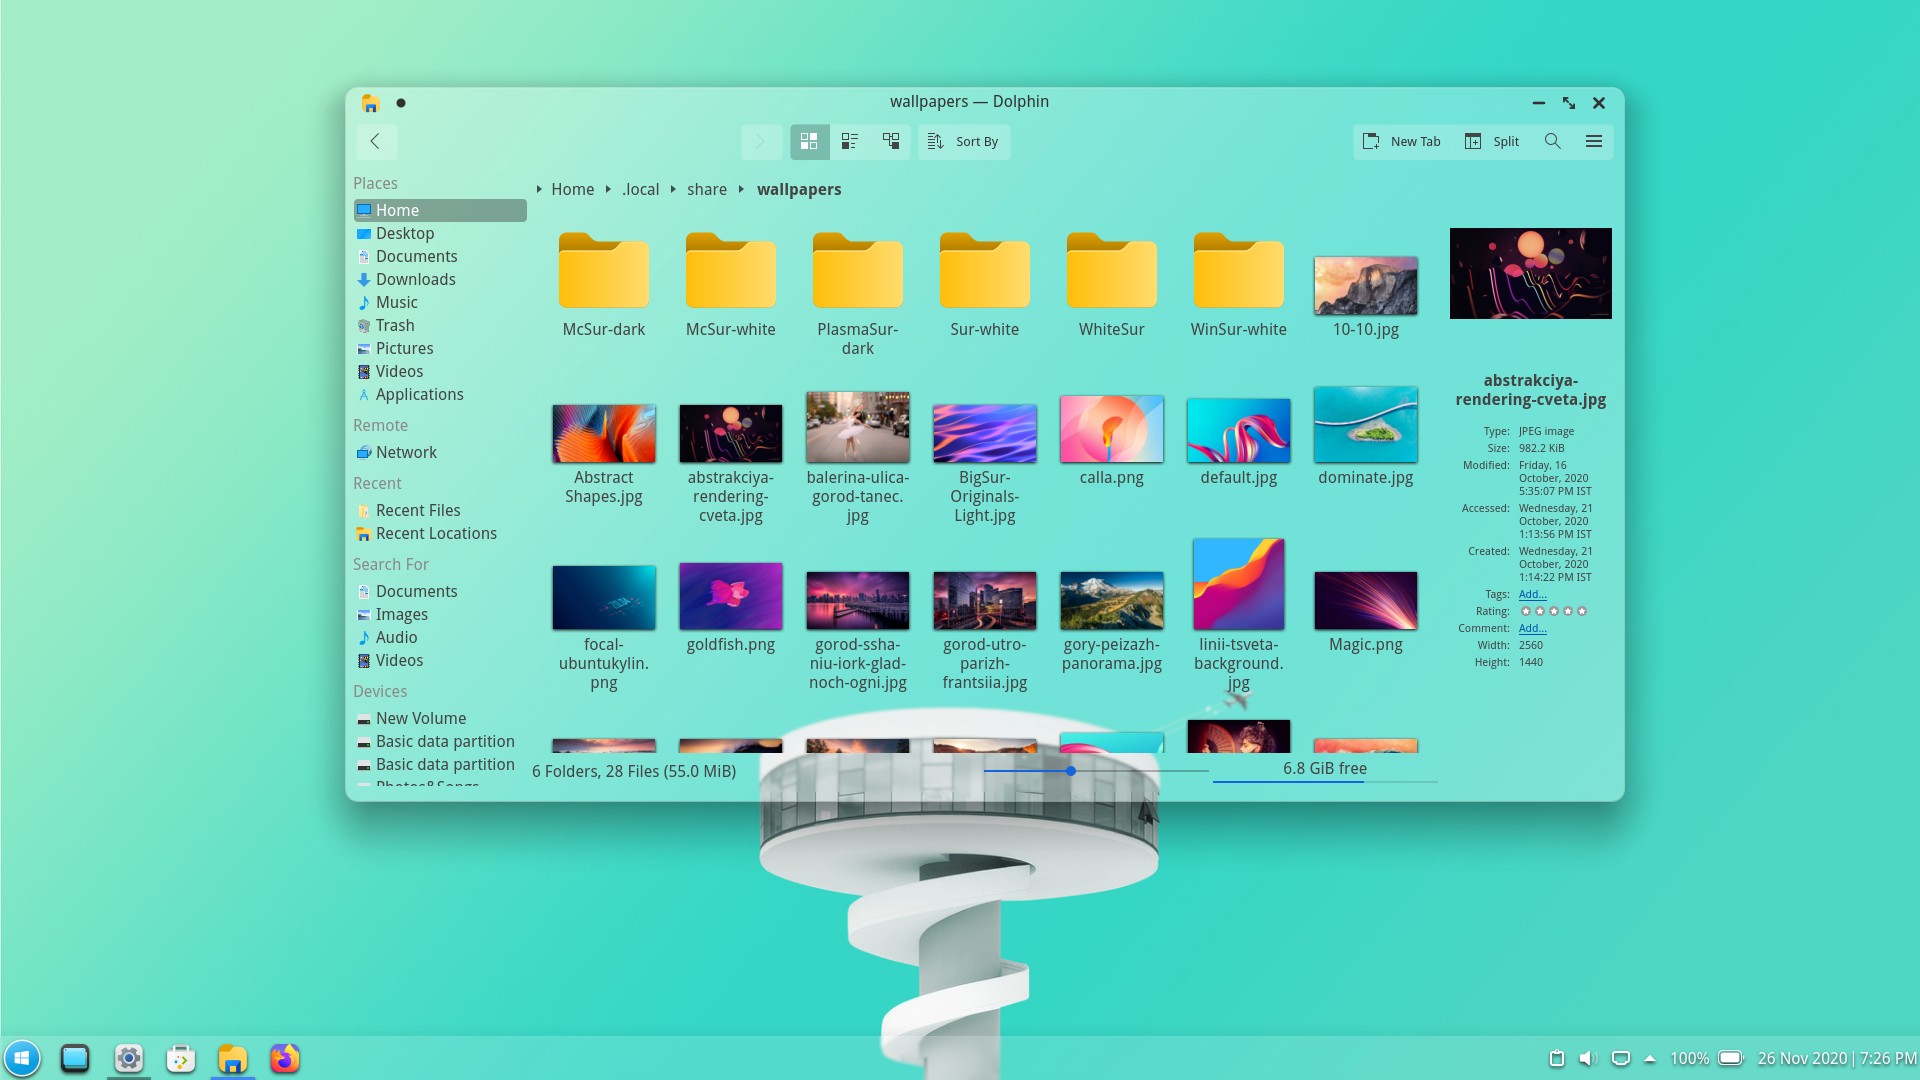Click the preview image in information panel

(1531, 273)
